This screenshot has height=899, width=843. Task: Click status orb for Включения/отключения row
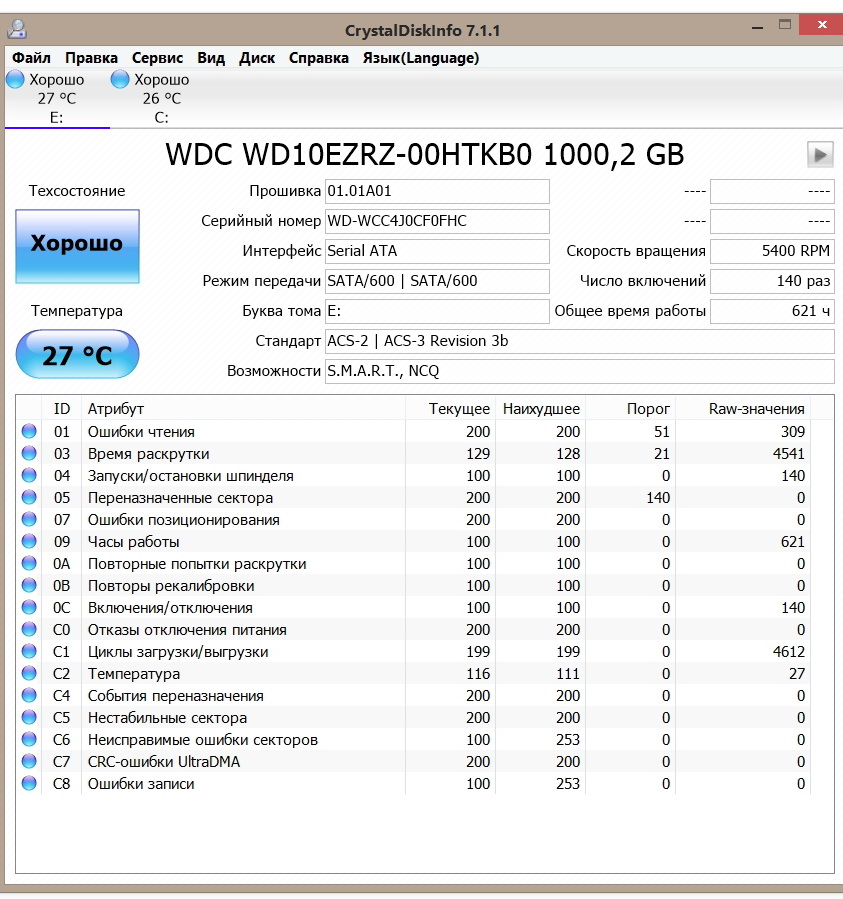point(29,607)
